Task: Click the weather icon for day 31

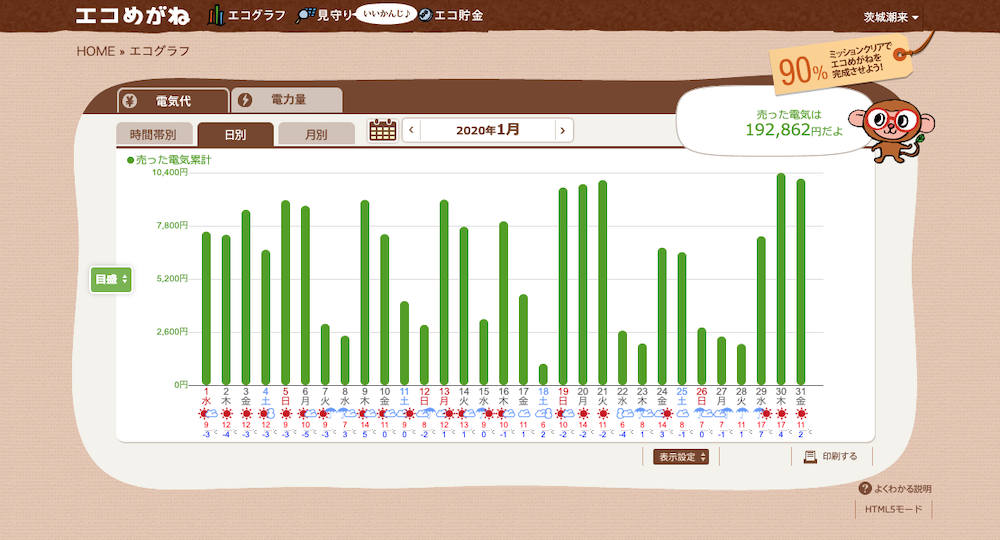Action: click(801, 413)
